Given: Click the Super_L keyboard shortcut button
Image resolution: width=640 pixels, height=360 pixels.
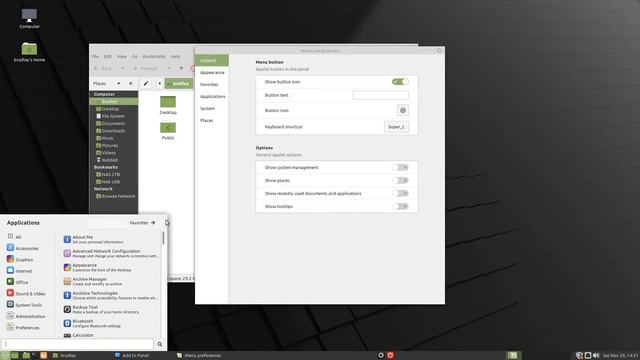Looking at the screenshot, I should (396, 127).
